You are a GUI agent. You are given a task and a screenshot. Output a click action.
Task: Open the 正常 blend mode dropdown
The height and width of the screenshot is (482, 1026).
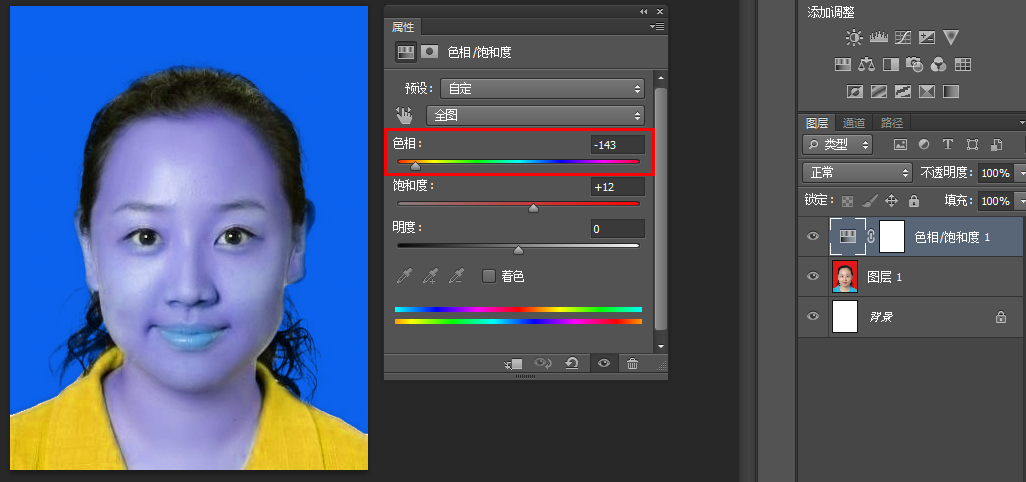(x=855, y=172)
